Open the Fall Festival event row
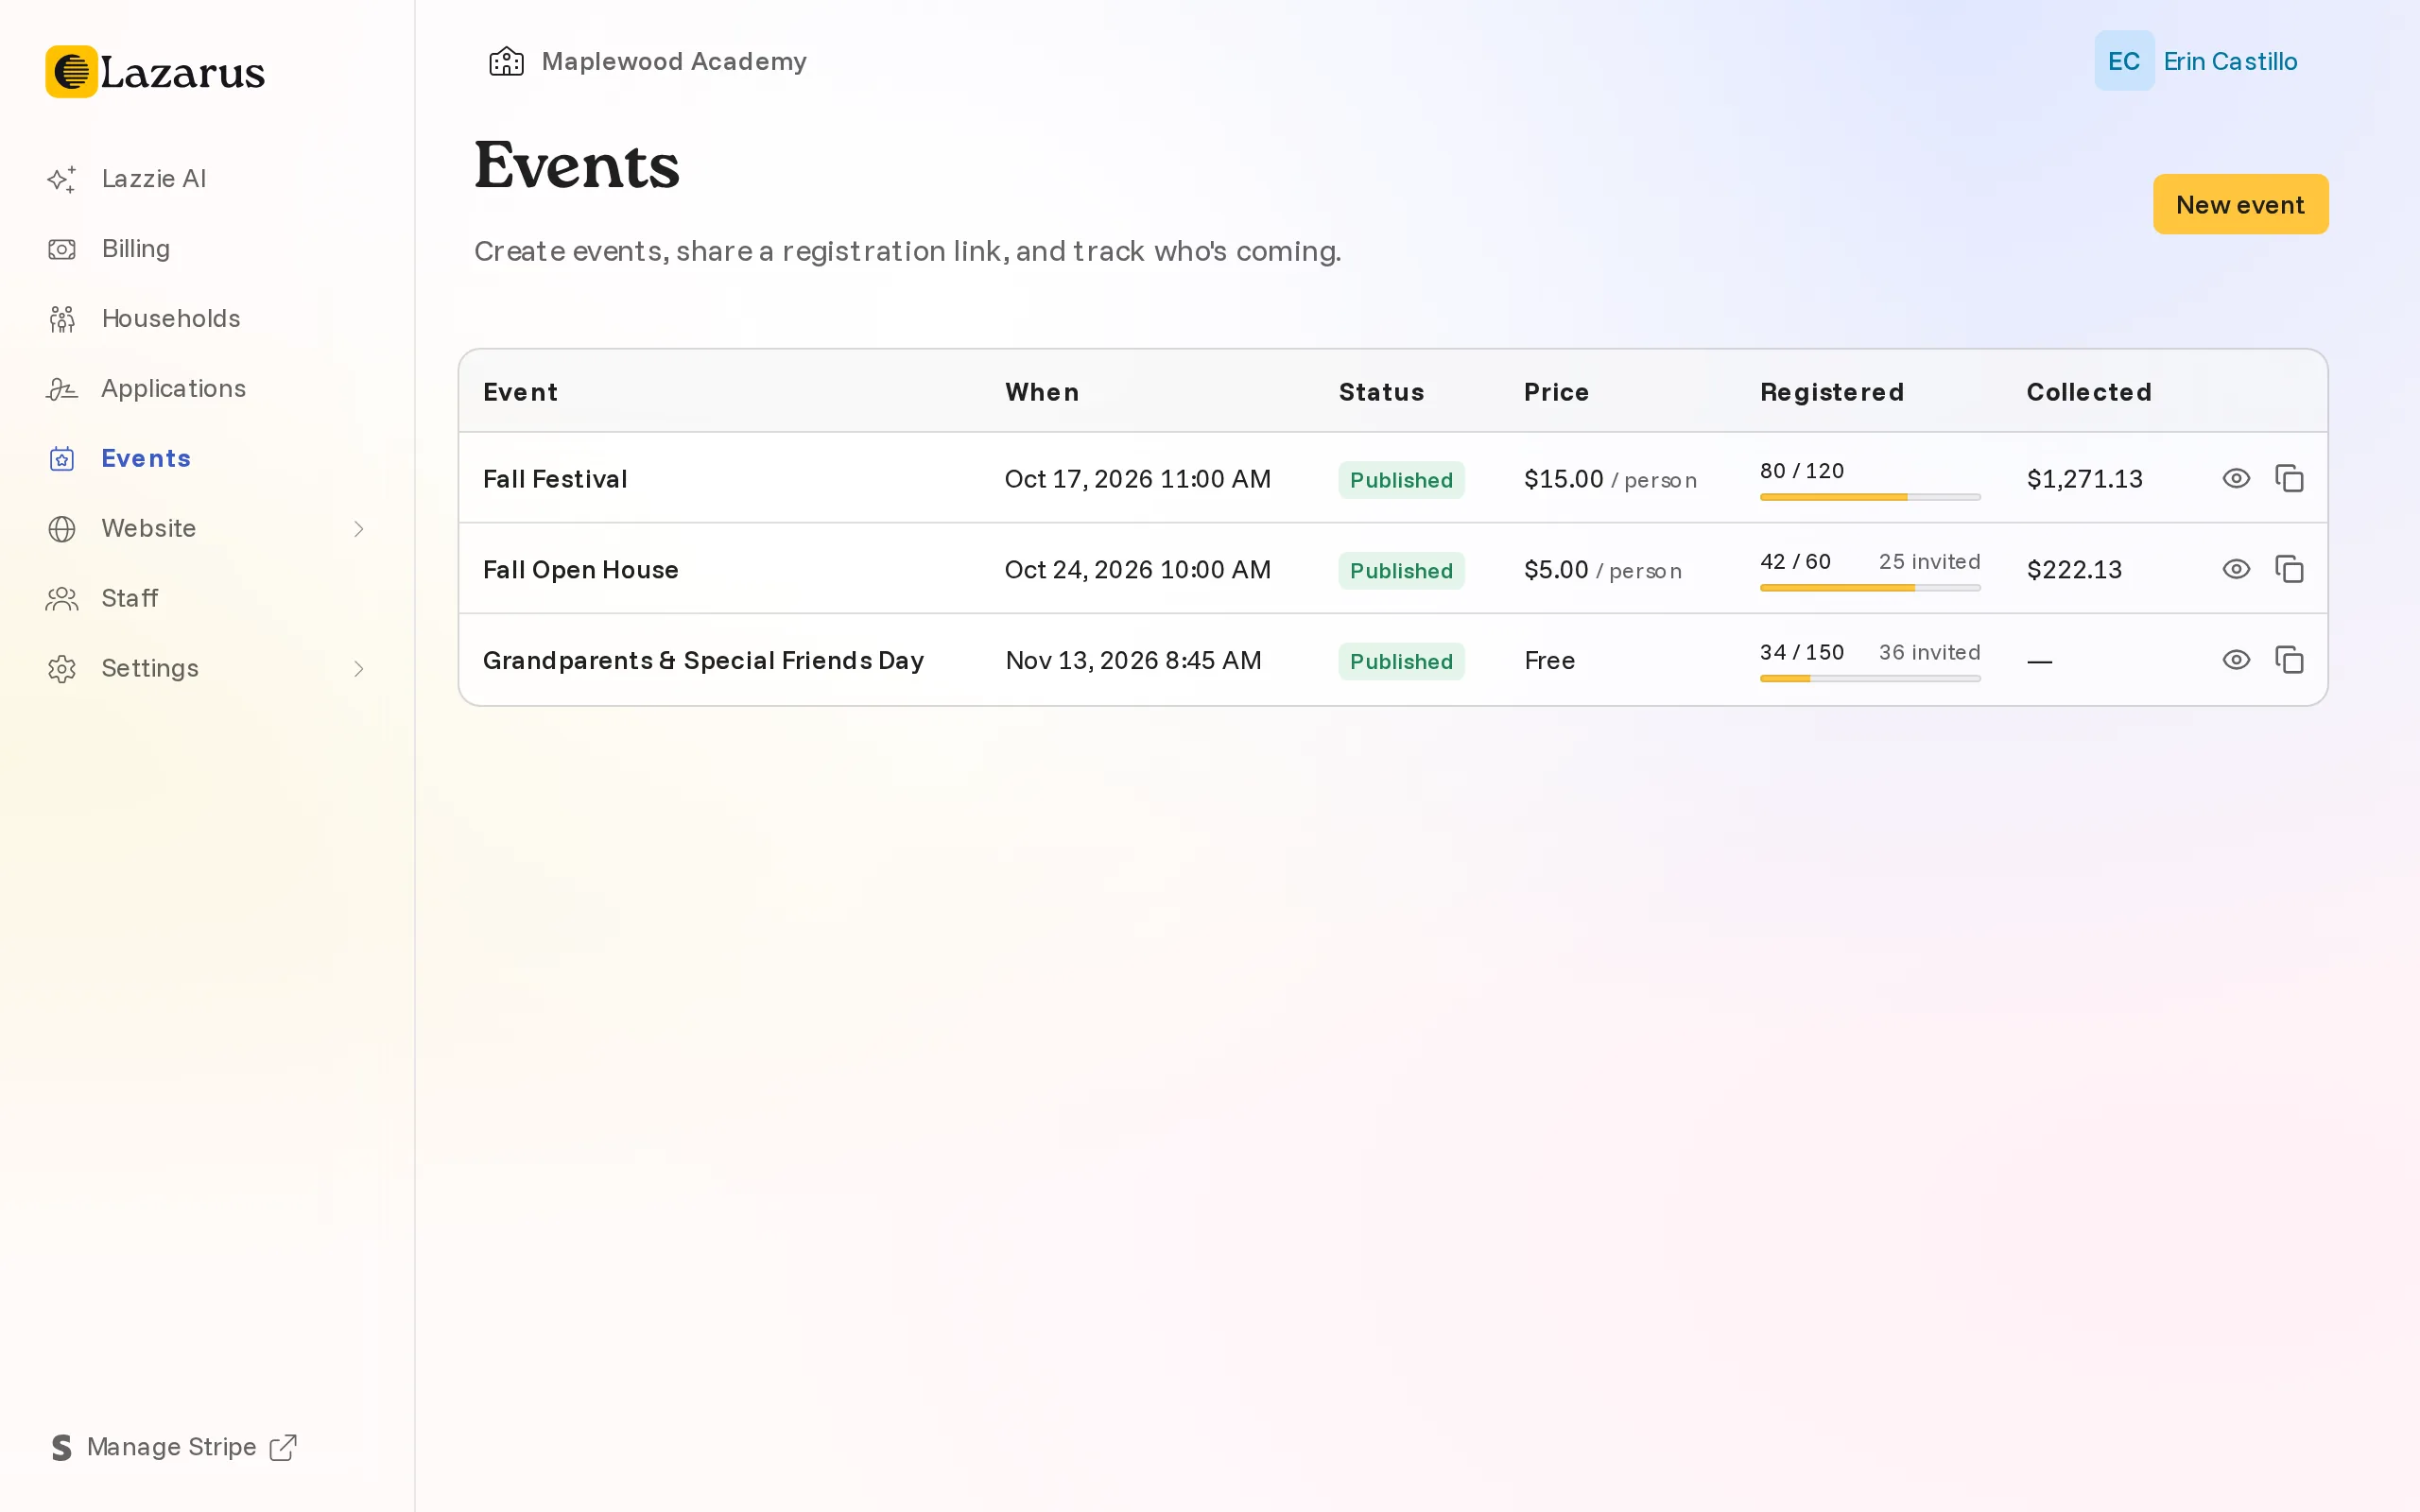 tap(1393, 478)
